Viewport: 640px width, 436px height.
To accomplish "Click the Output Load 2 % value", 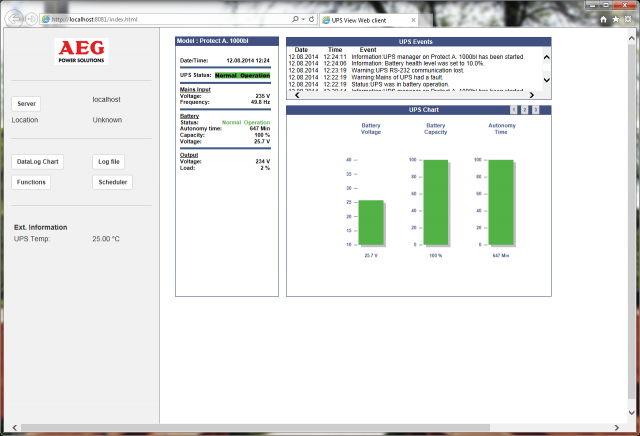I will 265,168.
